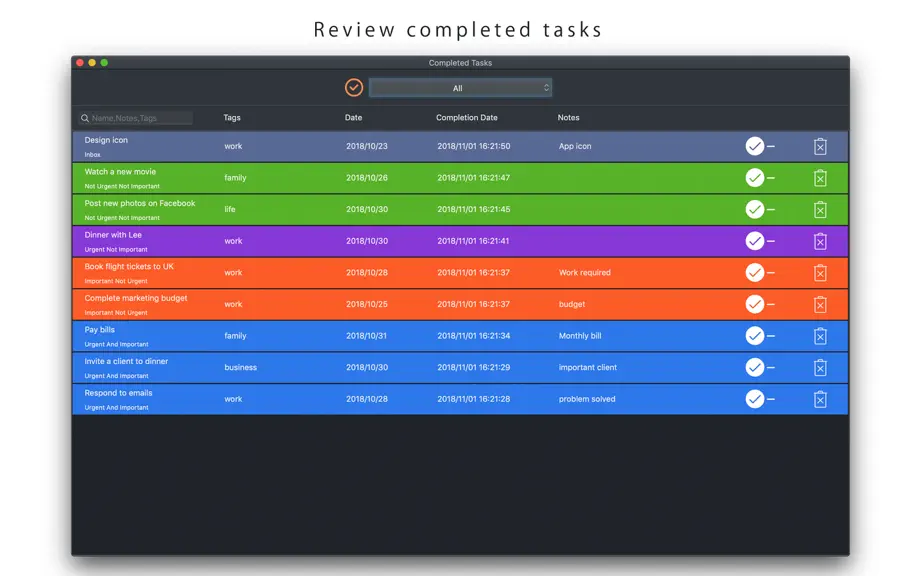Image resolution: width=922 pixels, height=576 pixels.
Task: Trash the Respond to emails task
Action: pyautogui.click(x=820, y=400)
